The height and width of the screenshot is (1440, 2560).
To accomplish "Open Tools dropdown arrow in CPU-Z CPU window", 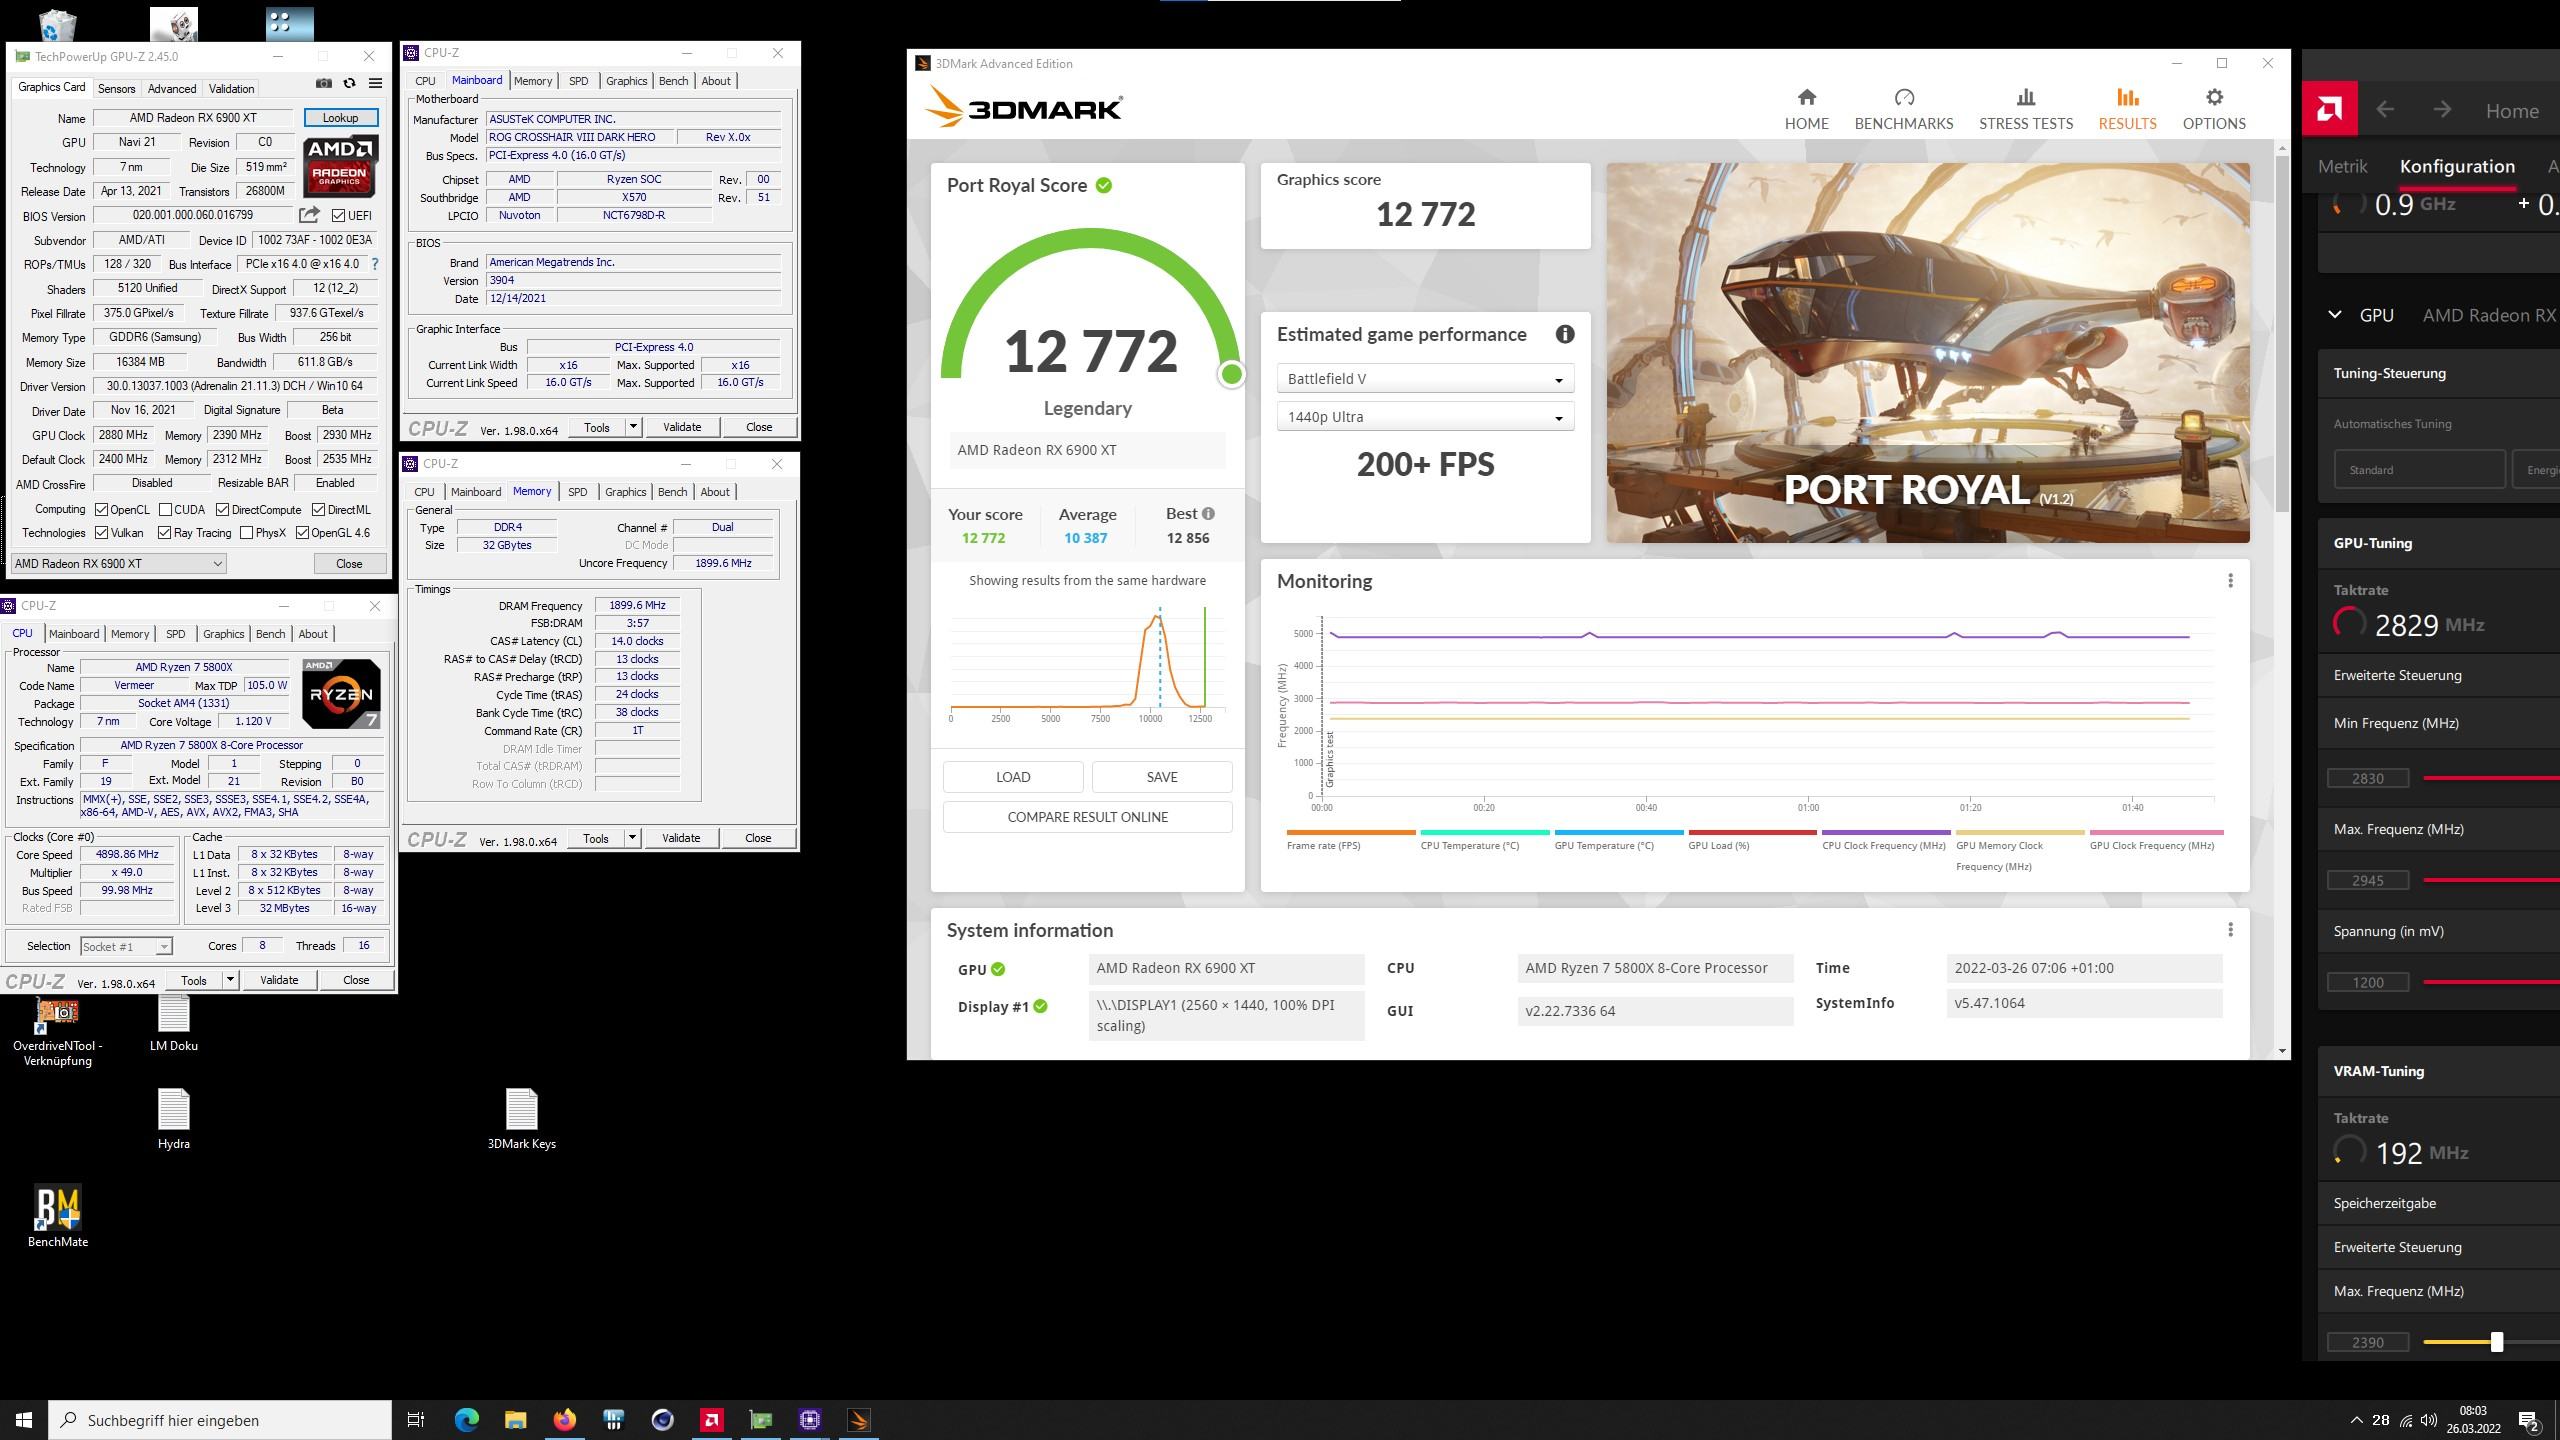I will click(230, 980).
